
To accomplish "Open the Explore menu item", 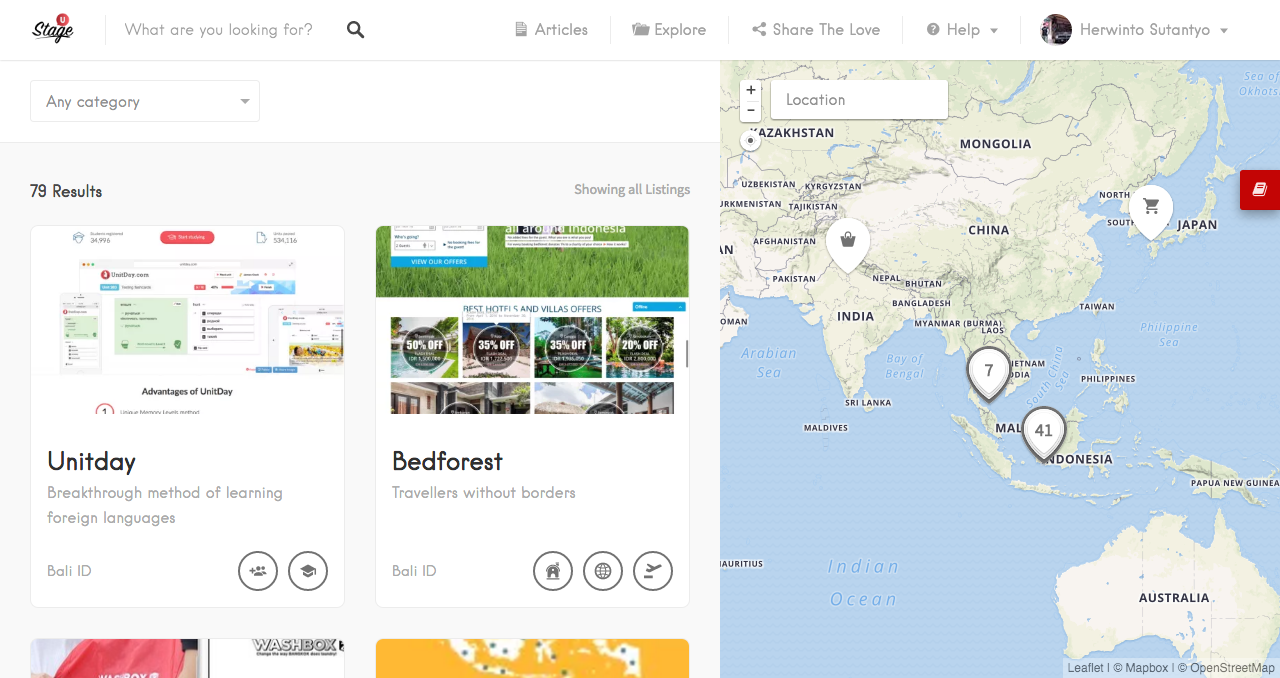I will (x=669, y=30).
